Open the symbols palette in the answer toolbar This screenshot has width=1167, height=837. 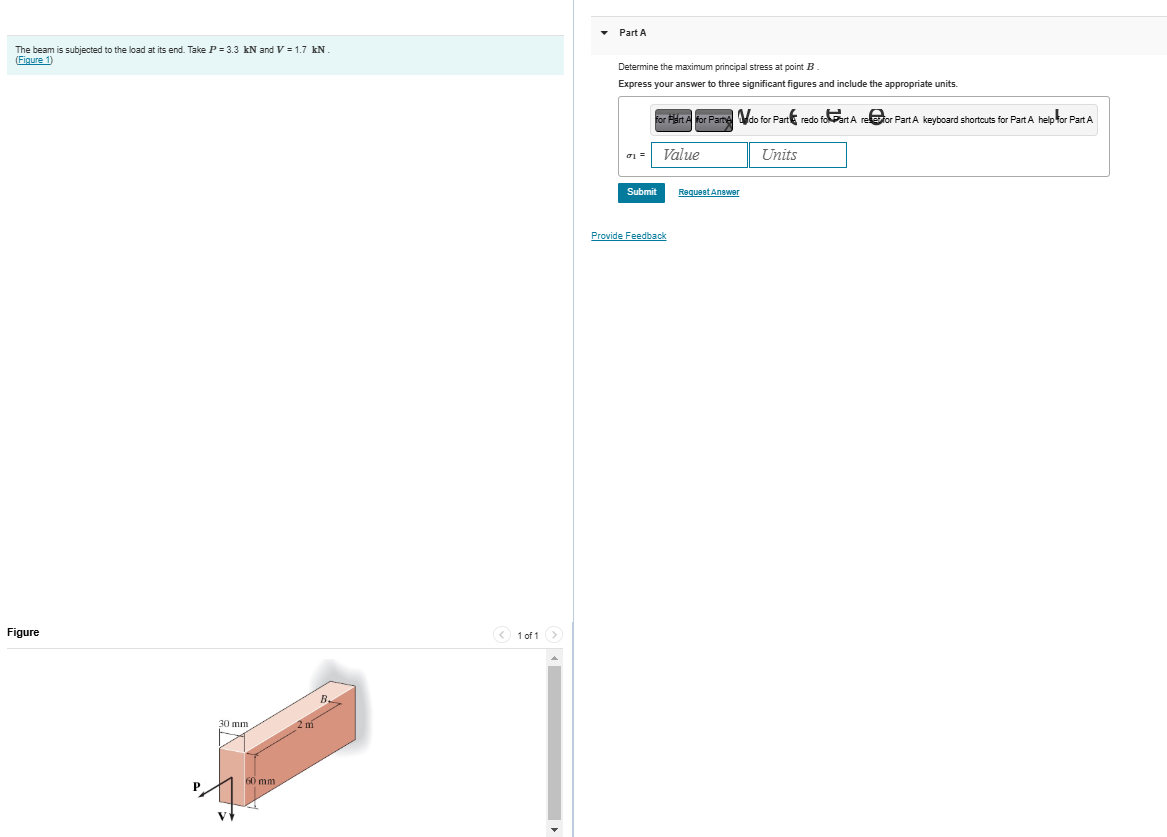click(x=713, y=120)
